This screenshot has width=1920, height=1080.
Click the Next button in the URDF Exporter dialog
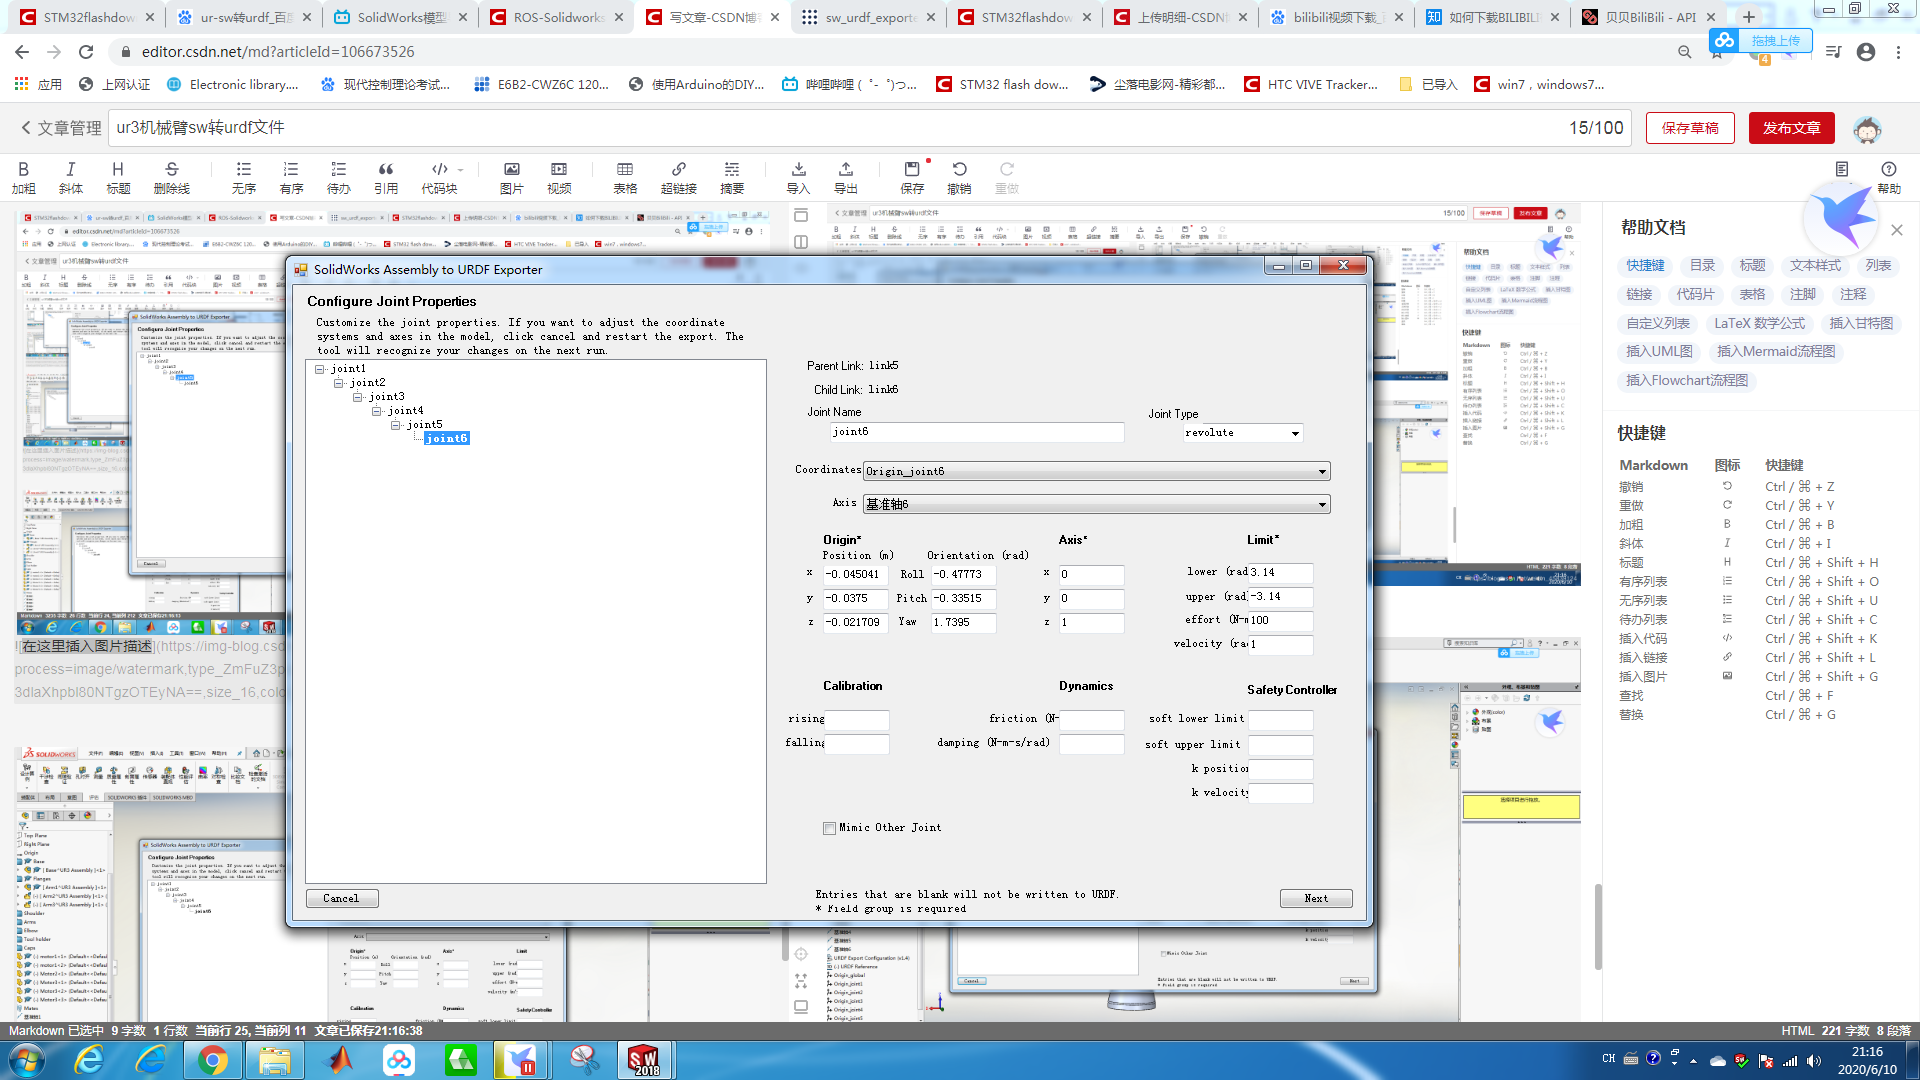point(1316,898)
